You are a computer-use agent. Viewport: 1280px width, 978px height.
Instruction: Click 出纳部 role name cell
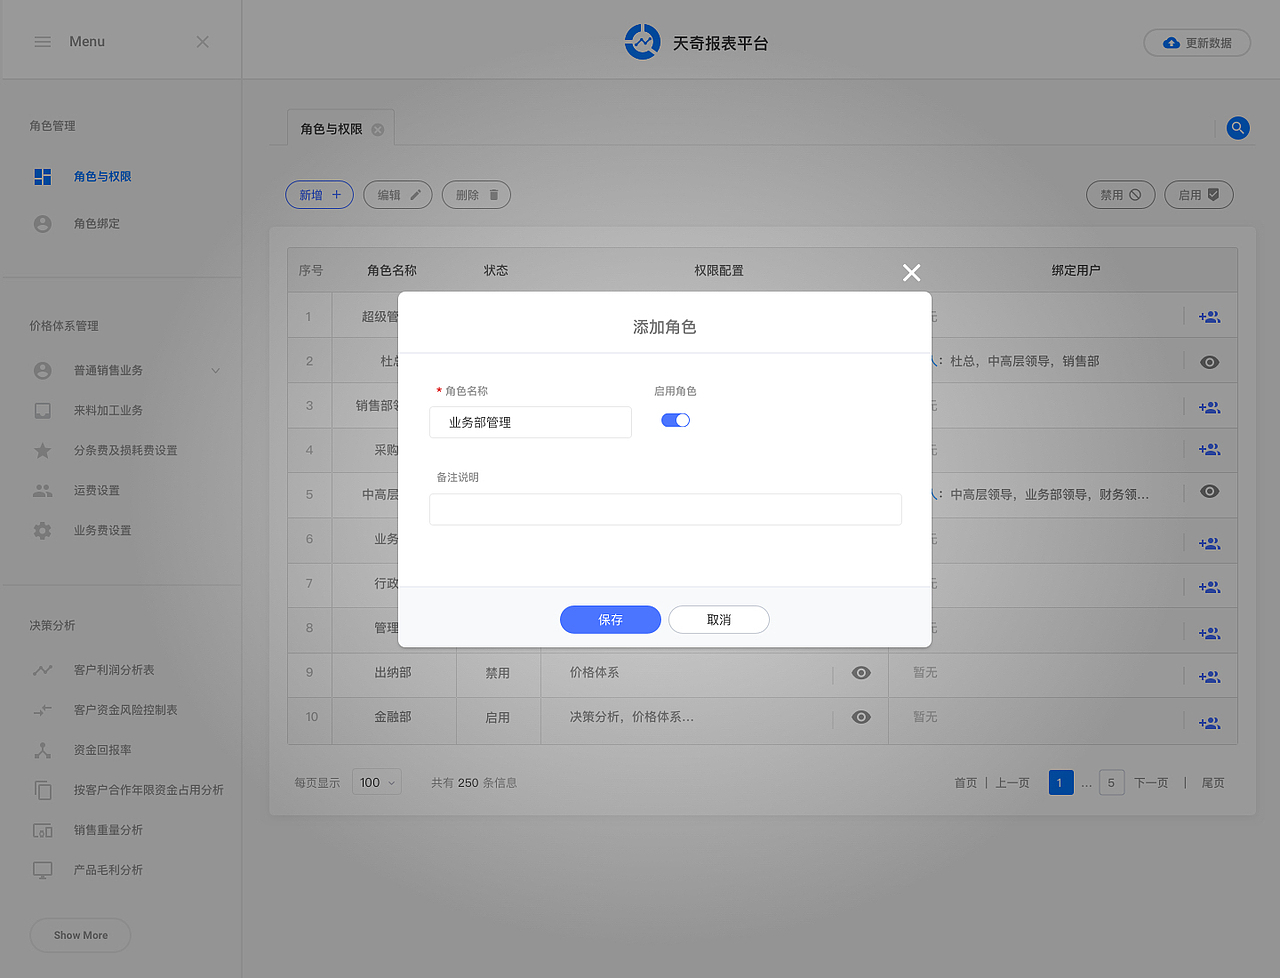pyautogui.click(x=393, y=673)
